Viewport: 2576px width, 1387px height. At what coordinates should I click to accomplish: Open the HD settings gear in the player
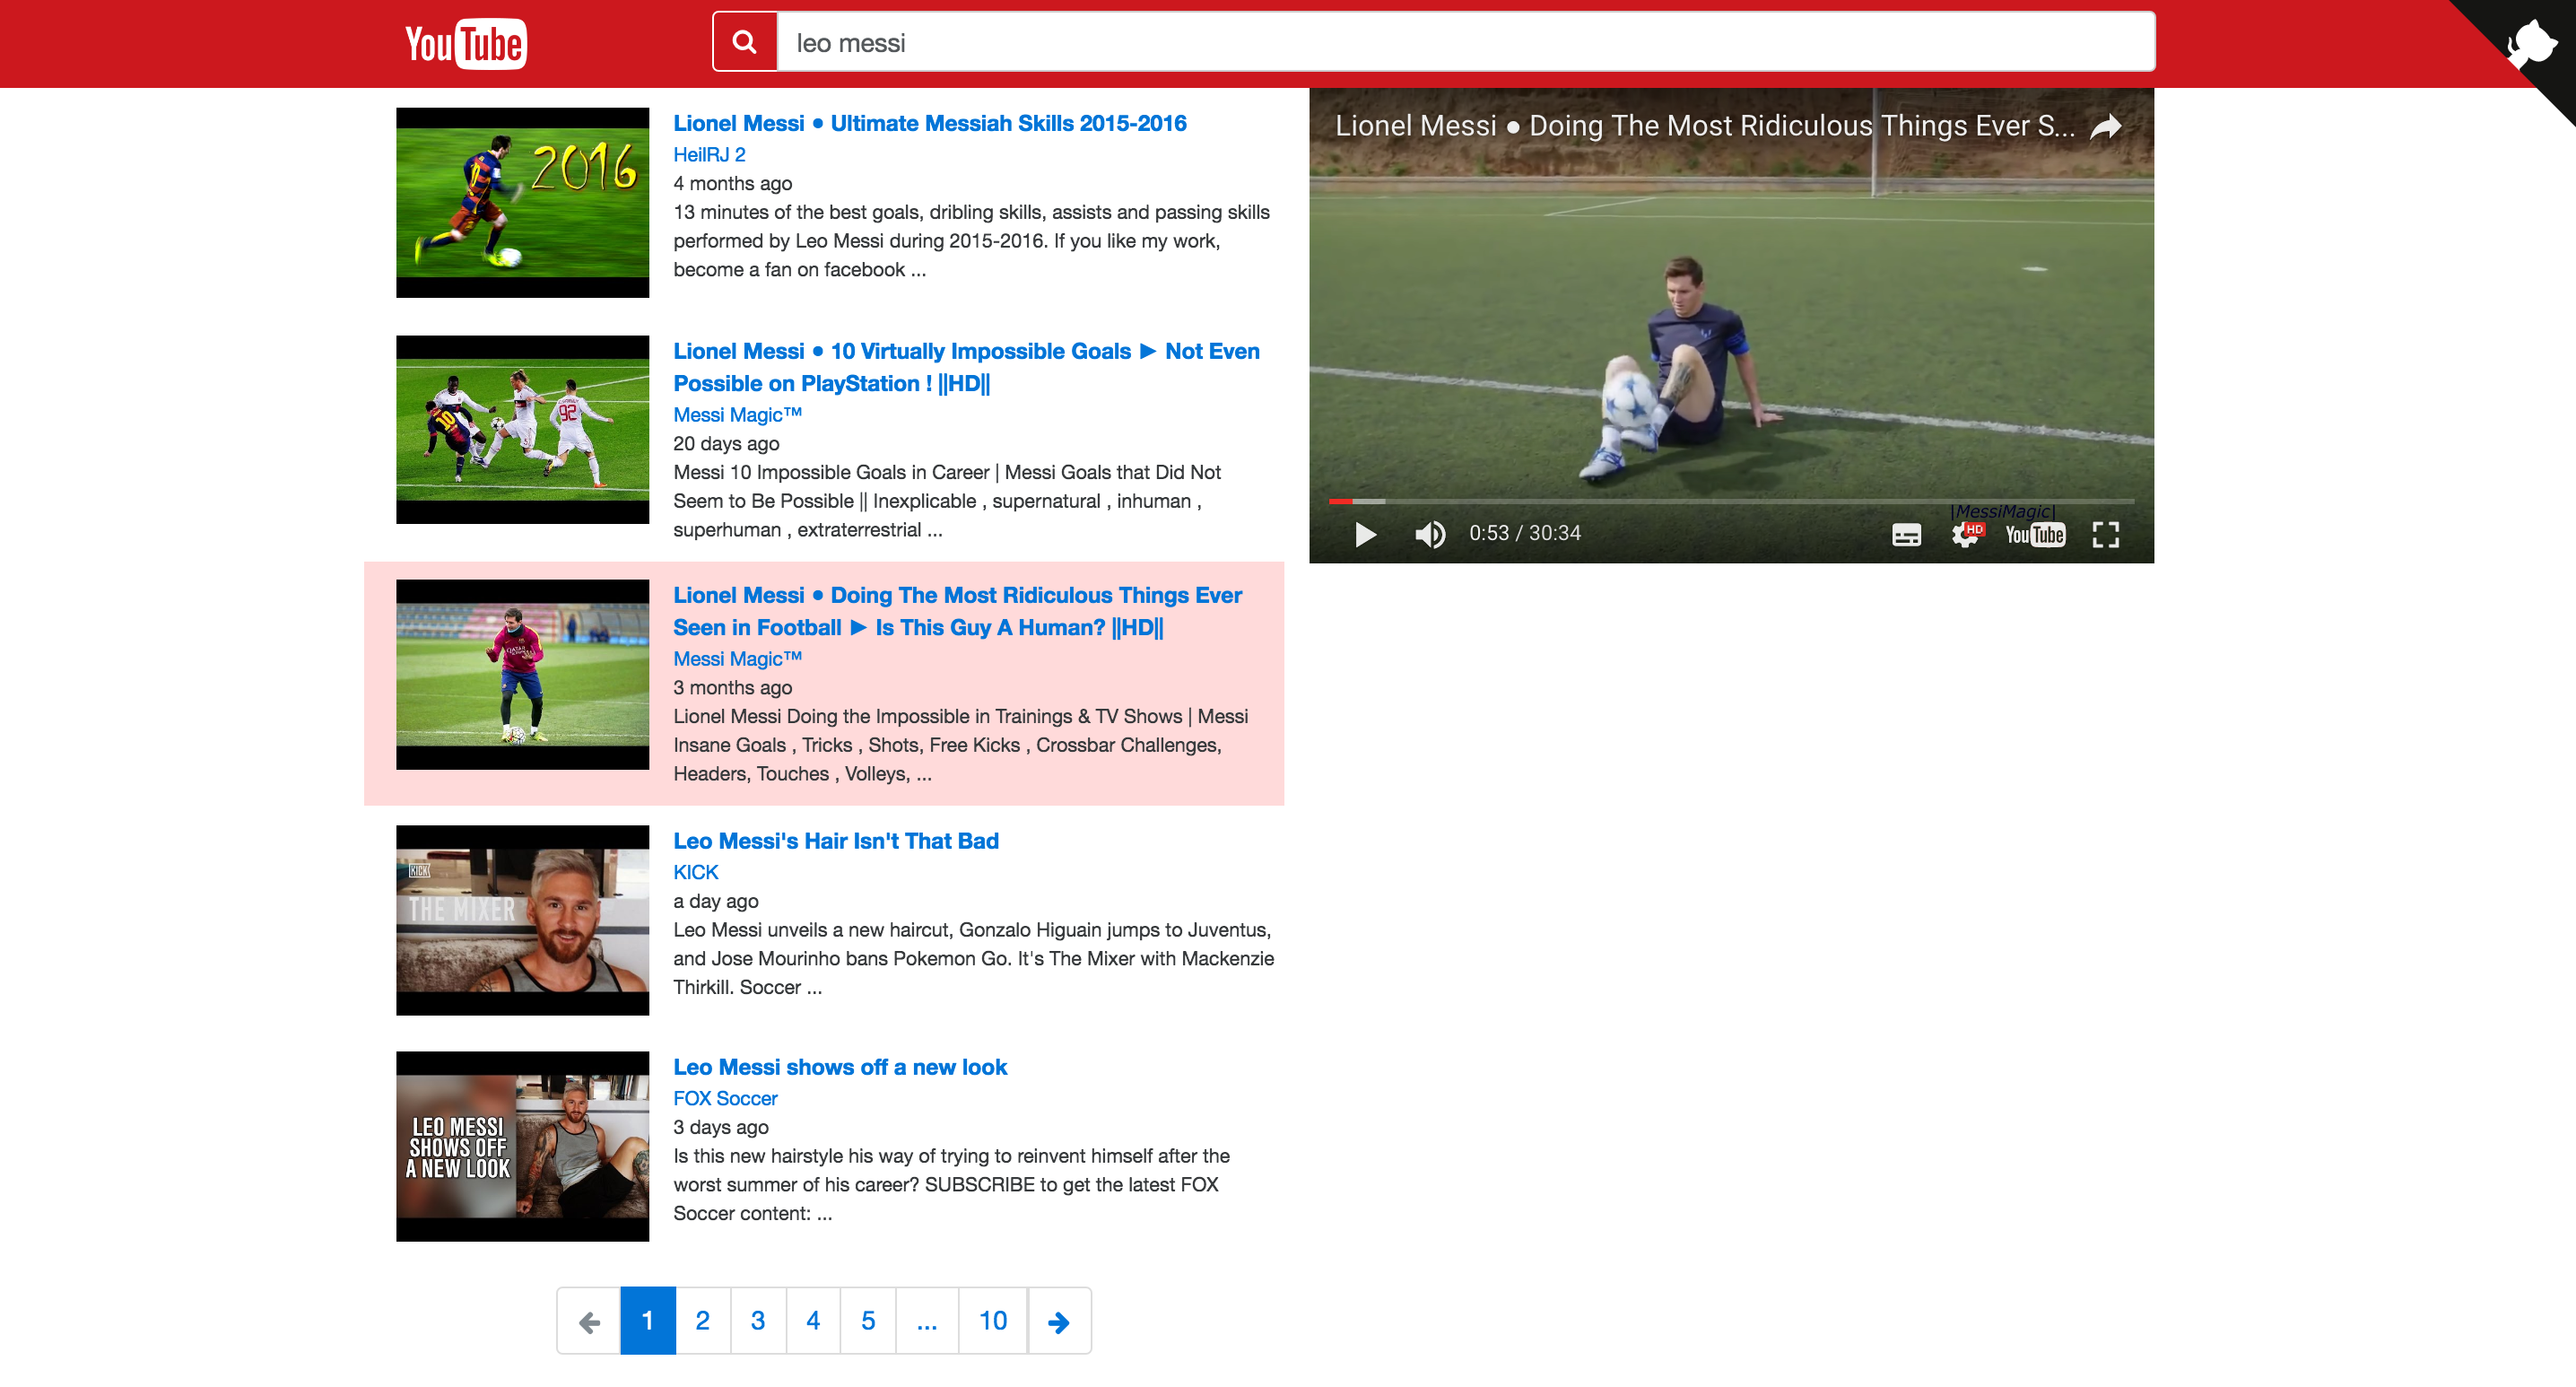click(1965, 535)
